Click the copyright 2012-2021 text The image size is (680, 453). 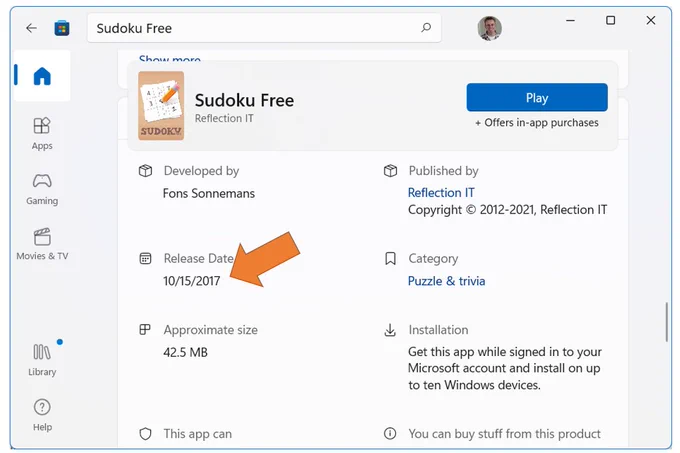(507, 210)
